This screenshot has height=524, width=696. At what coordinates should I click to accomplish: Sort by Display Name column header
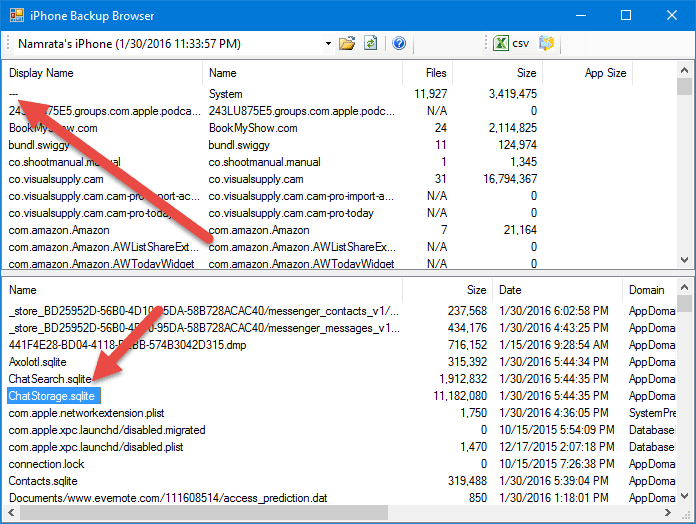pyautogui.click(x=103, y=73)
